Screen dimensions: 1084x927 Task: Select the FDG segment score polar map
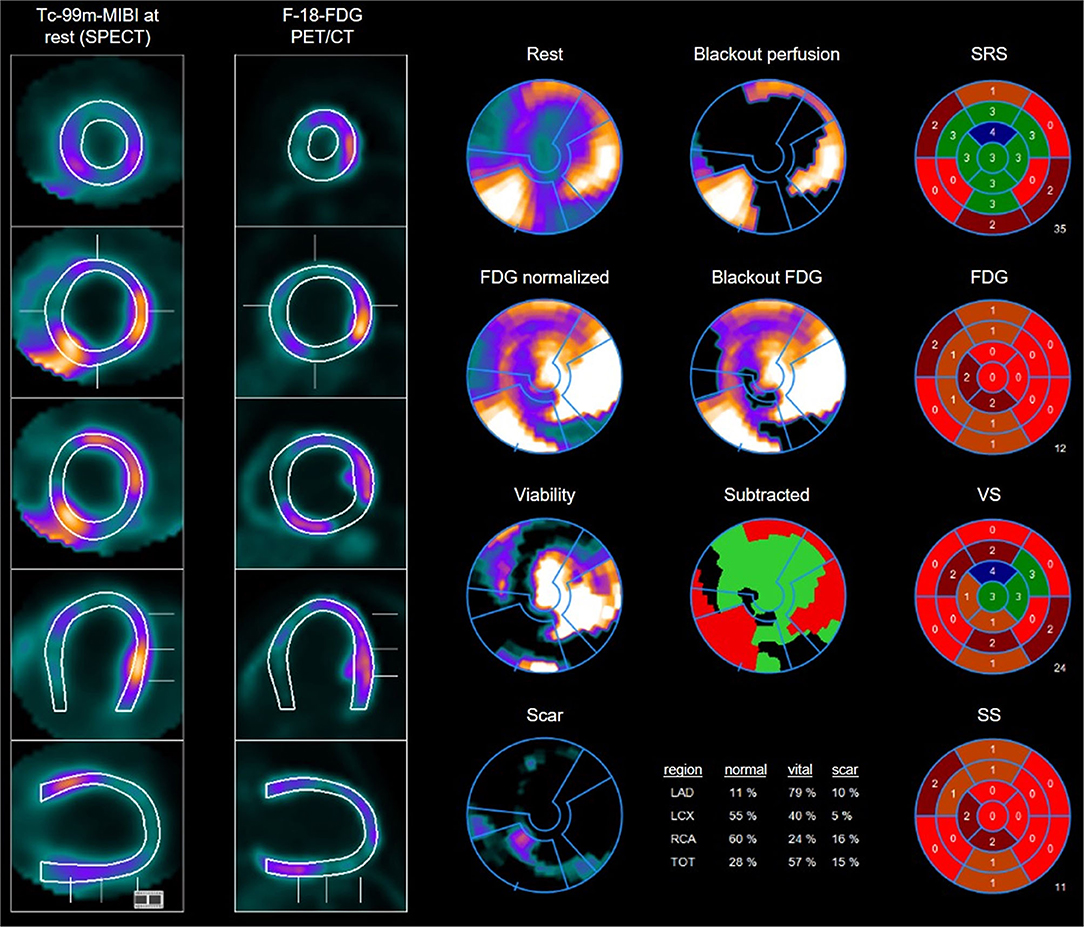point(992,377)
